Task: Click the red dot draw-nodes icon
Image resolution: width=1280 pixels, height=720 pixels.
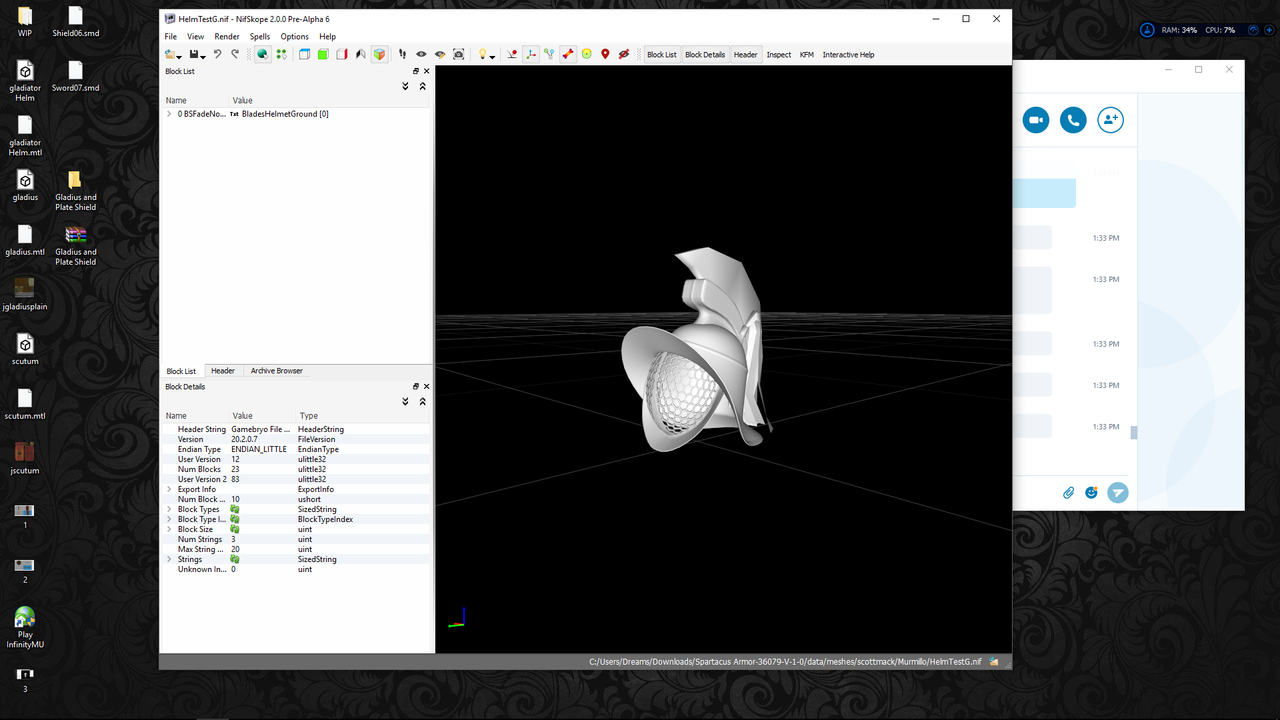Action: 512,54
